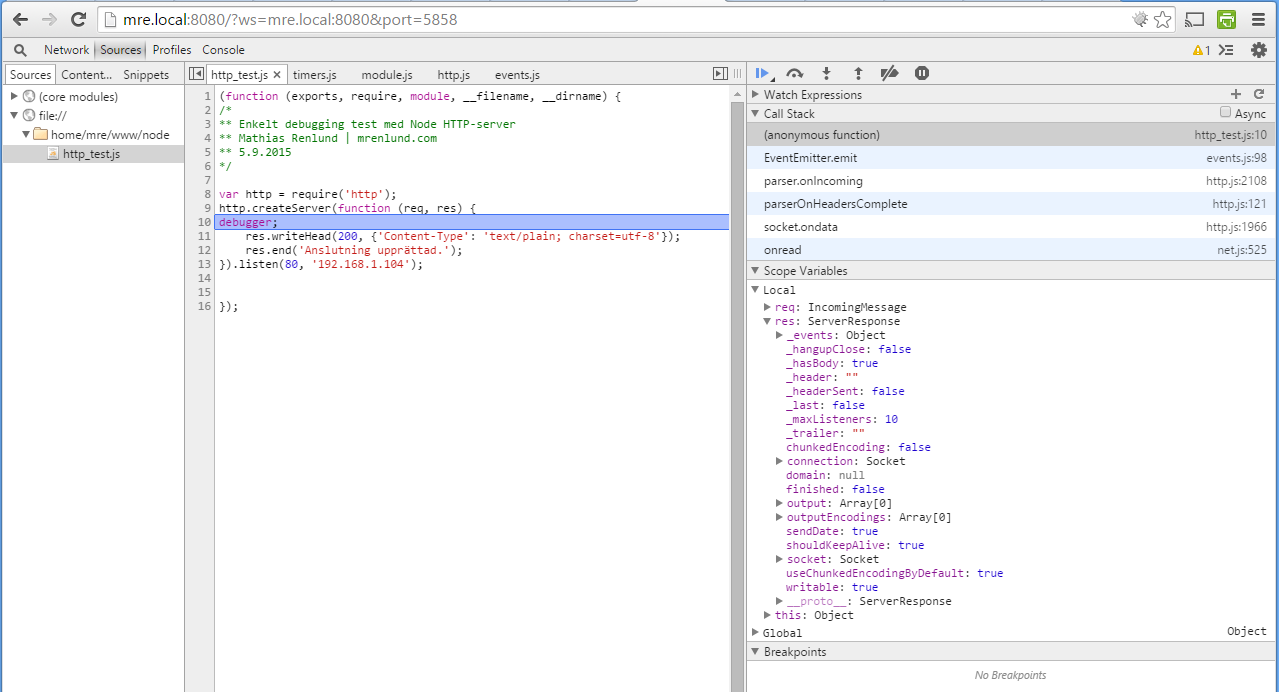The height and width of the screenshot is (692, 1279).
Task: Collapse the Call Stack section
Action: pos(755,114)
